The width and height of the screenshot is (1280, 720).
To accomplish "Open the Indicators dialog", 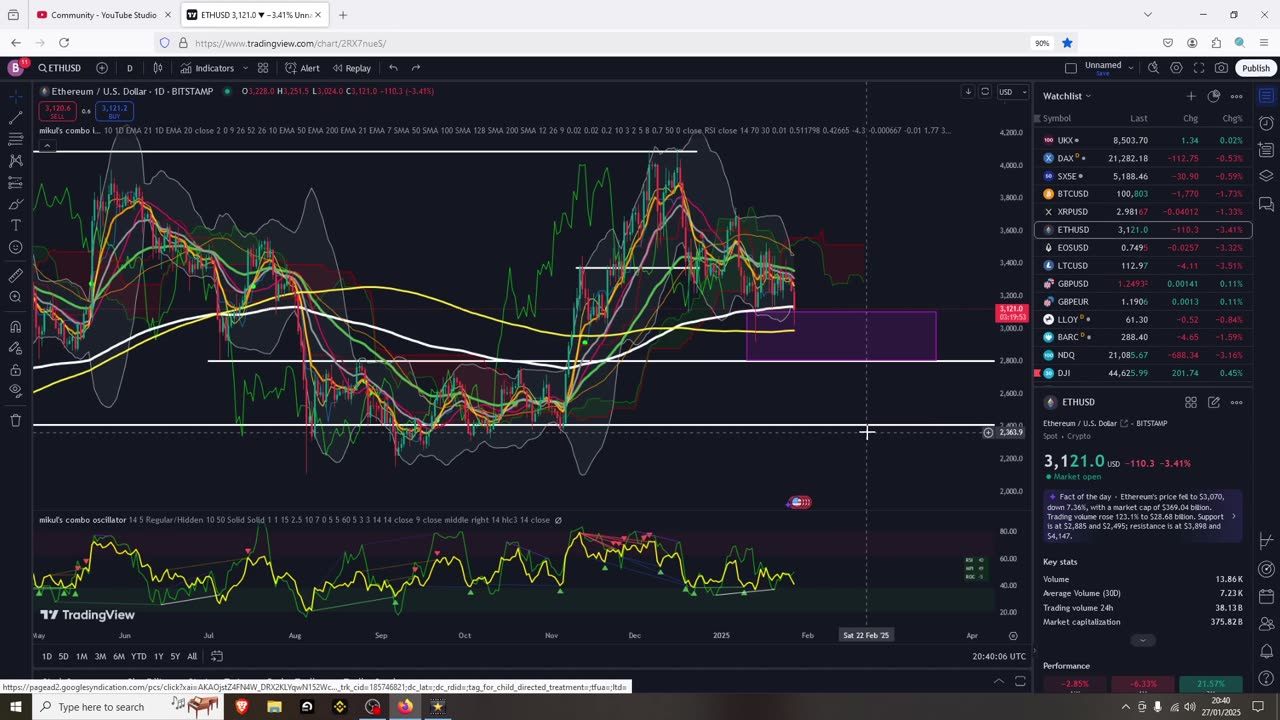I will [207, 68].
